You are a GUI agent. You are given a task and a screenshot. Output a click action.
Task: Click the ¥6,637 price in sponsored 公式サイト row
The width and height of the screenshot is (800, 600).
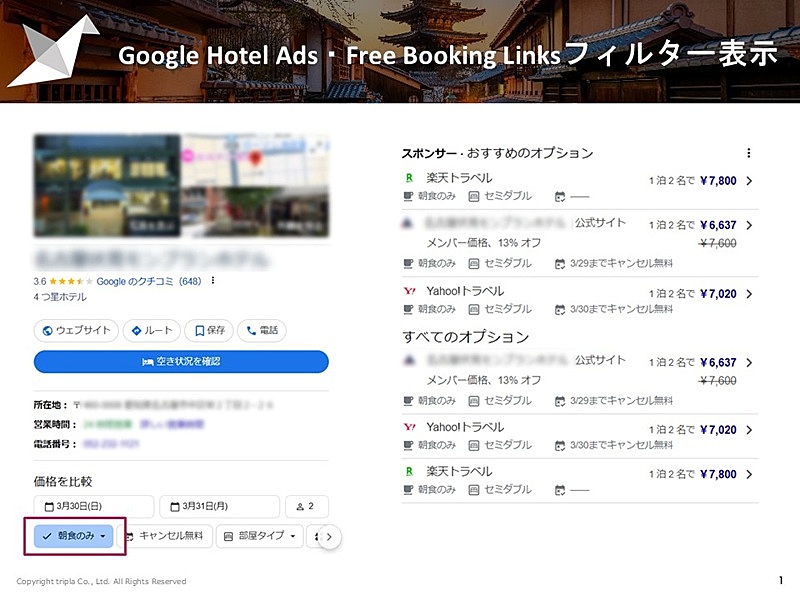[718, 225]
